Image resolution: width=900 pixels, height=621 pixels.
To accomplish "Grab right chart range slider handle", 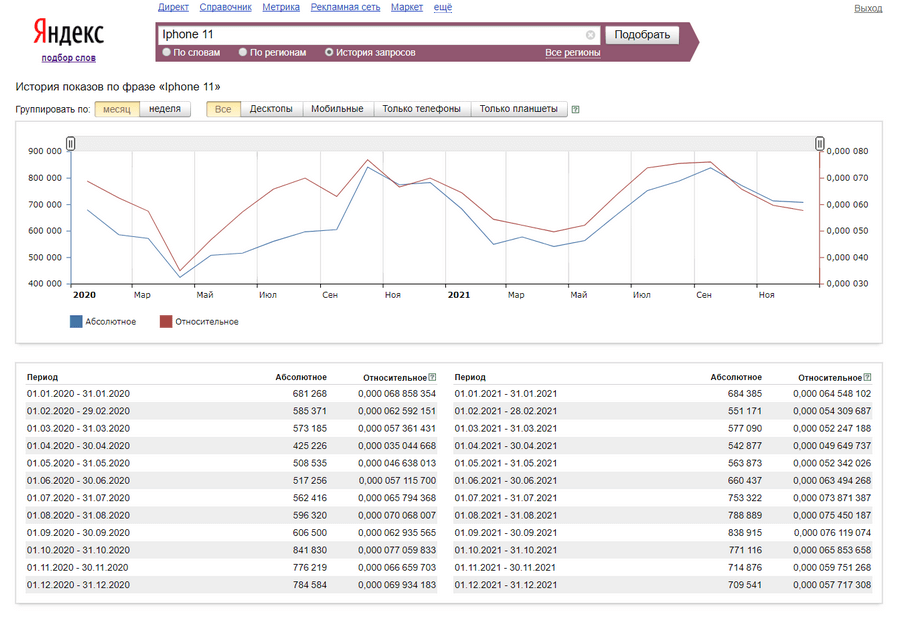I will tap(820, 145).
